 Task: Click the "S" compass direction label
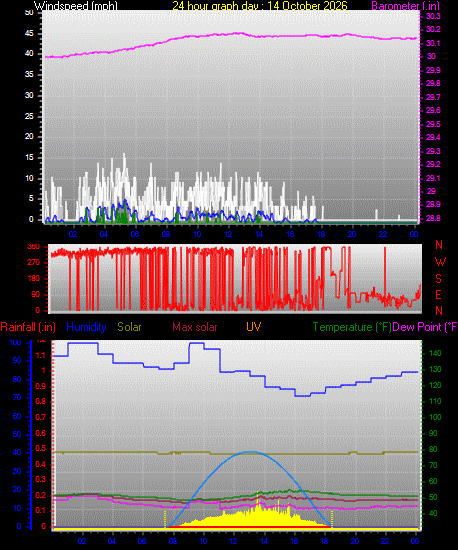tap(438, 279)
